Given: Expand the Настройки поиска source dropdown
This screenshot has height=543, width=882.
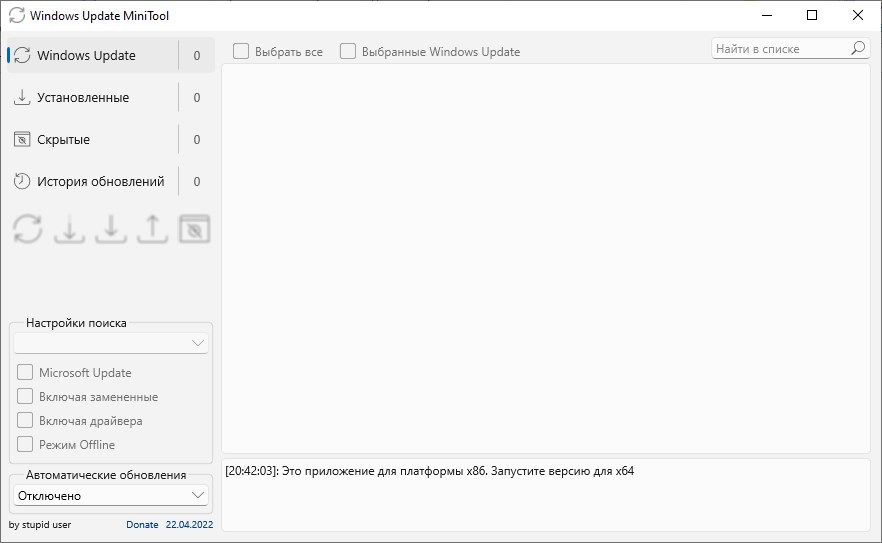Looking at the screenshot, I should pos(111,343).
